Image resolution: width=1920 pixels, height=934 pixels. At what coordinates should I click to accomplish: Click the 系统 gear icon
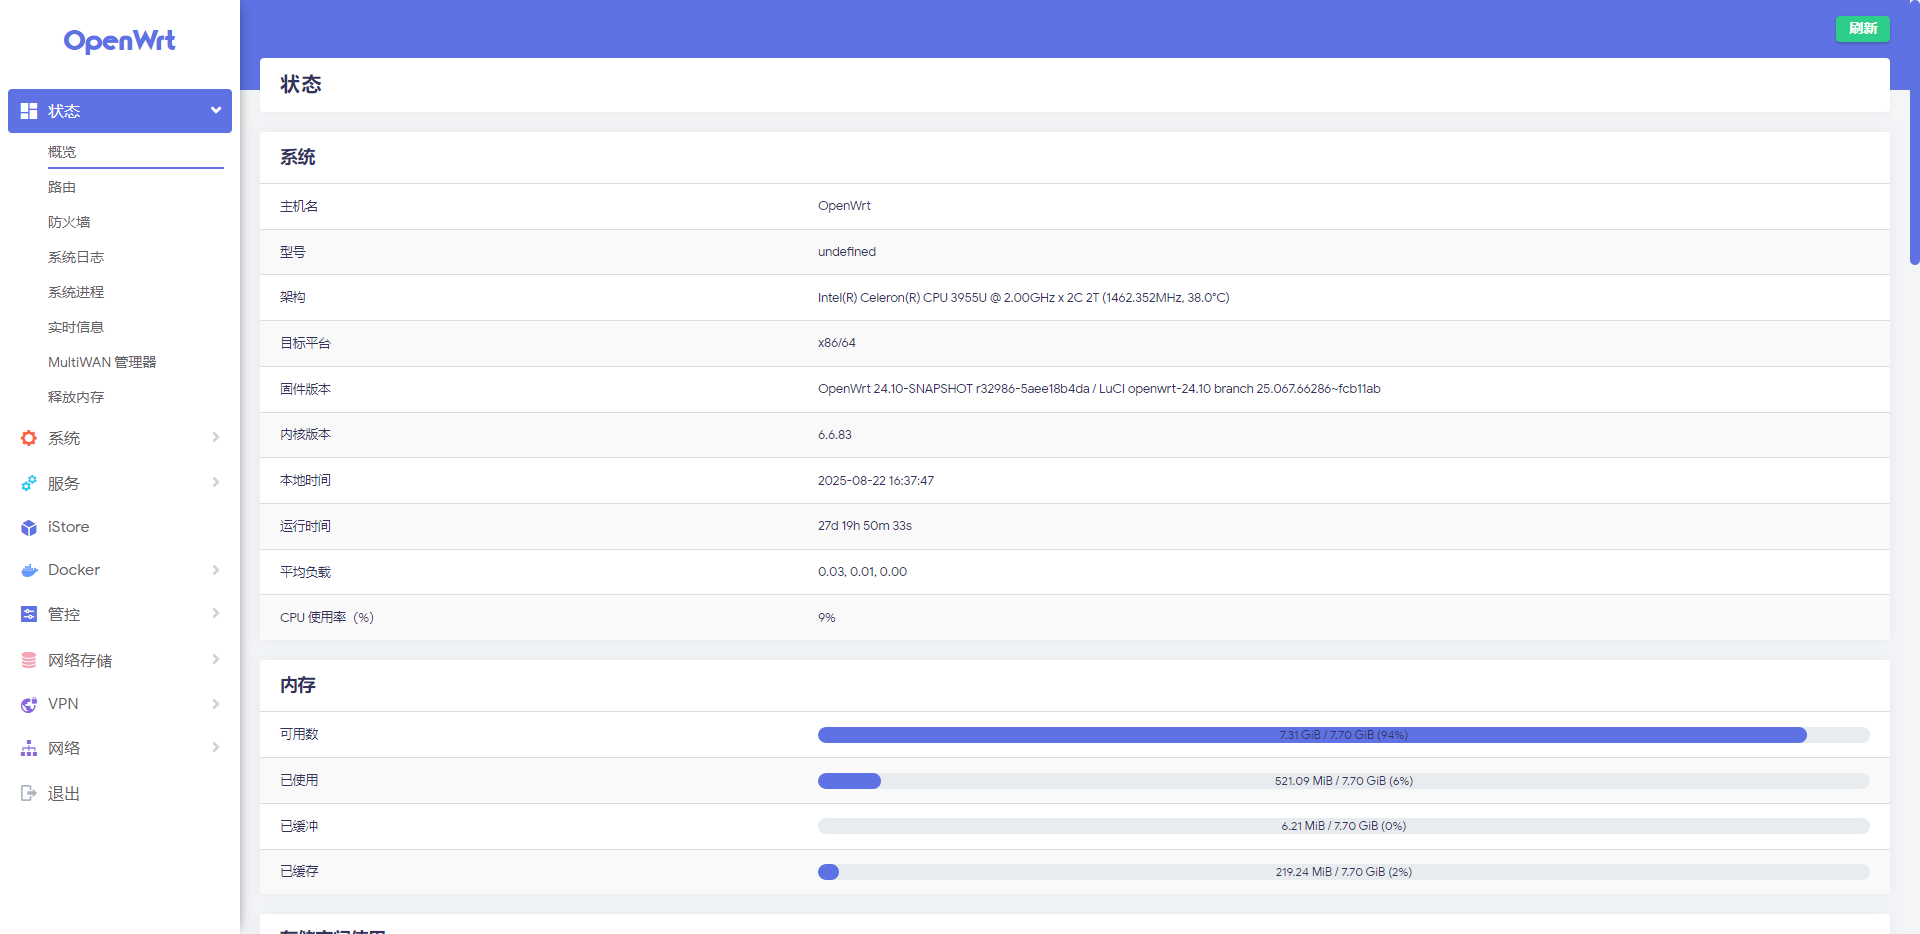point(29,438)
